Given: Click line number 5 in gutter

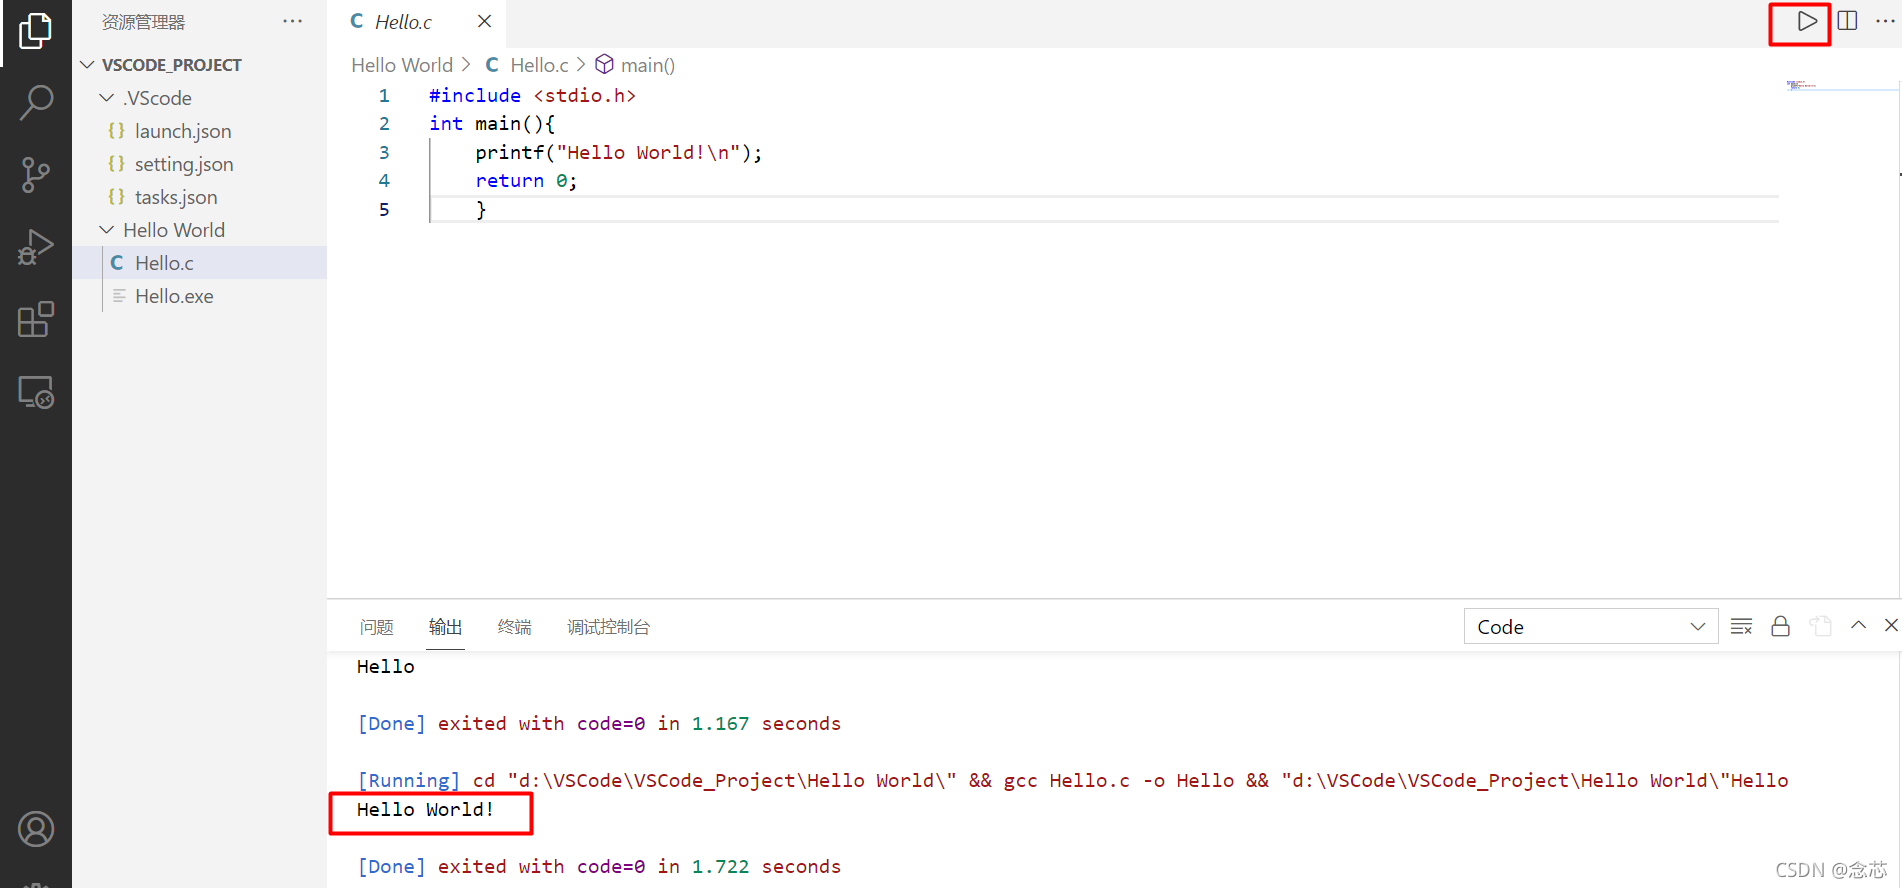Looking at the screenshot, I should pyautogui.click(x=384, y=209).
